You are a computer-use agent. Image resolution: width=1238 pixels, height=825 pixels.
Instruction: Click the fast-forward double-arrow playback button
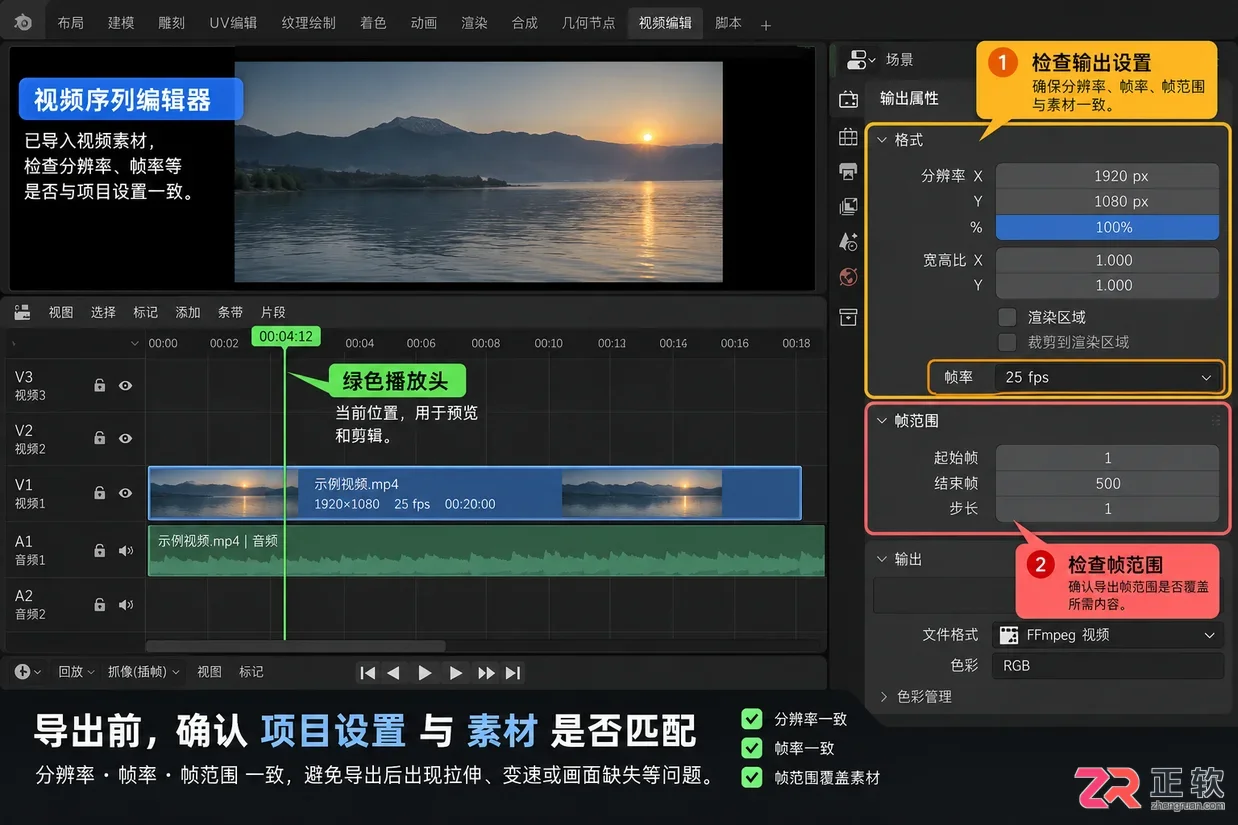486,673
